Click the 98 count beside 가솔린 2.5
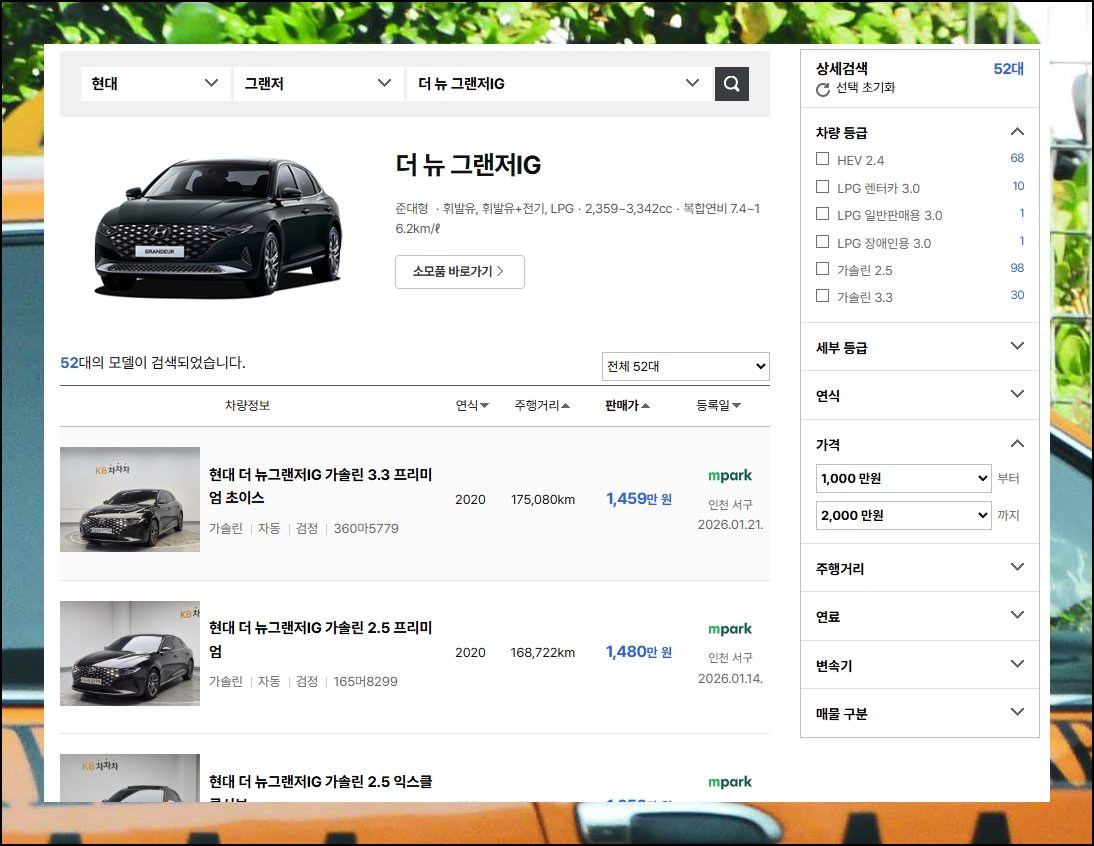The image size is (1094, 846). [x=1017, y=268]
